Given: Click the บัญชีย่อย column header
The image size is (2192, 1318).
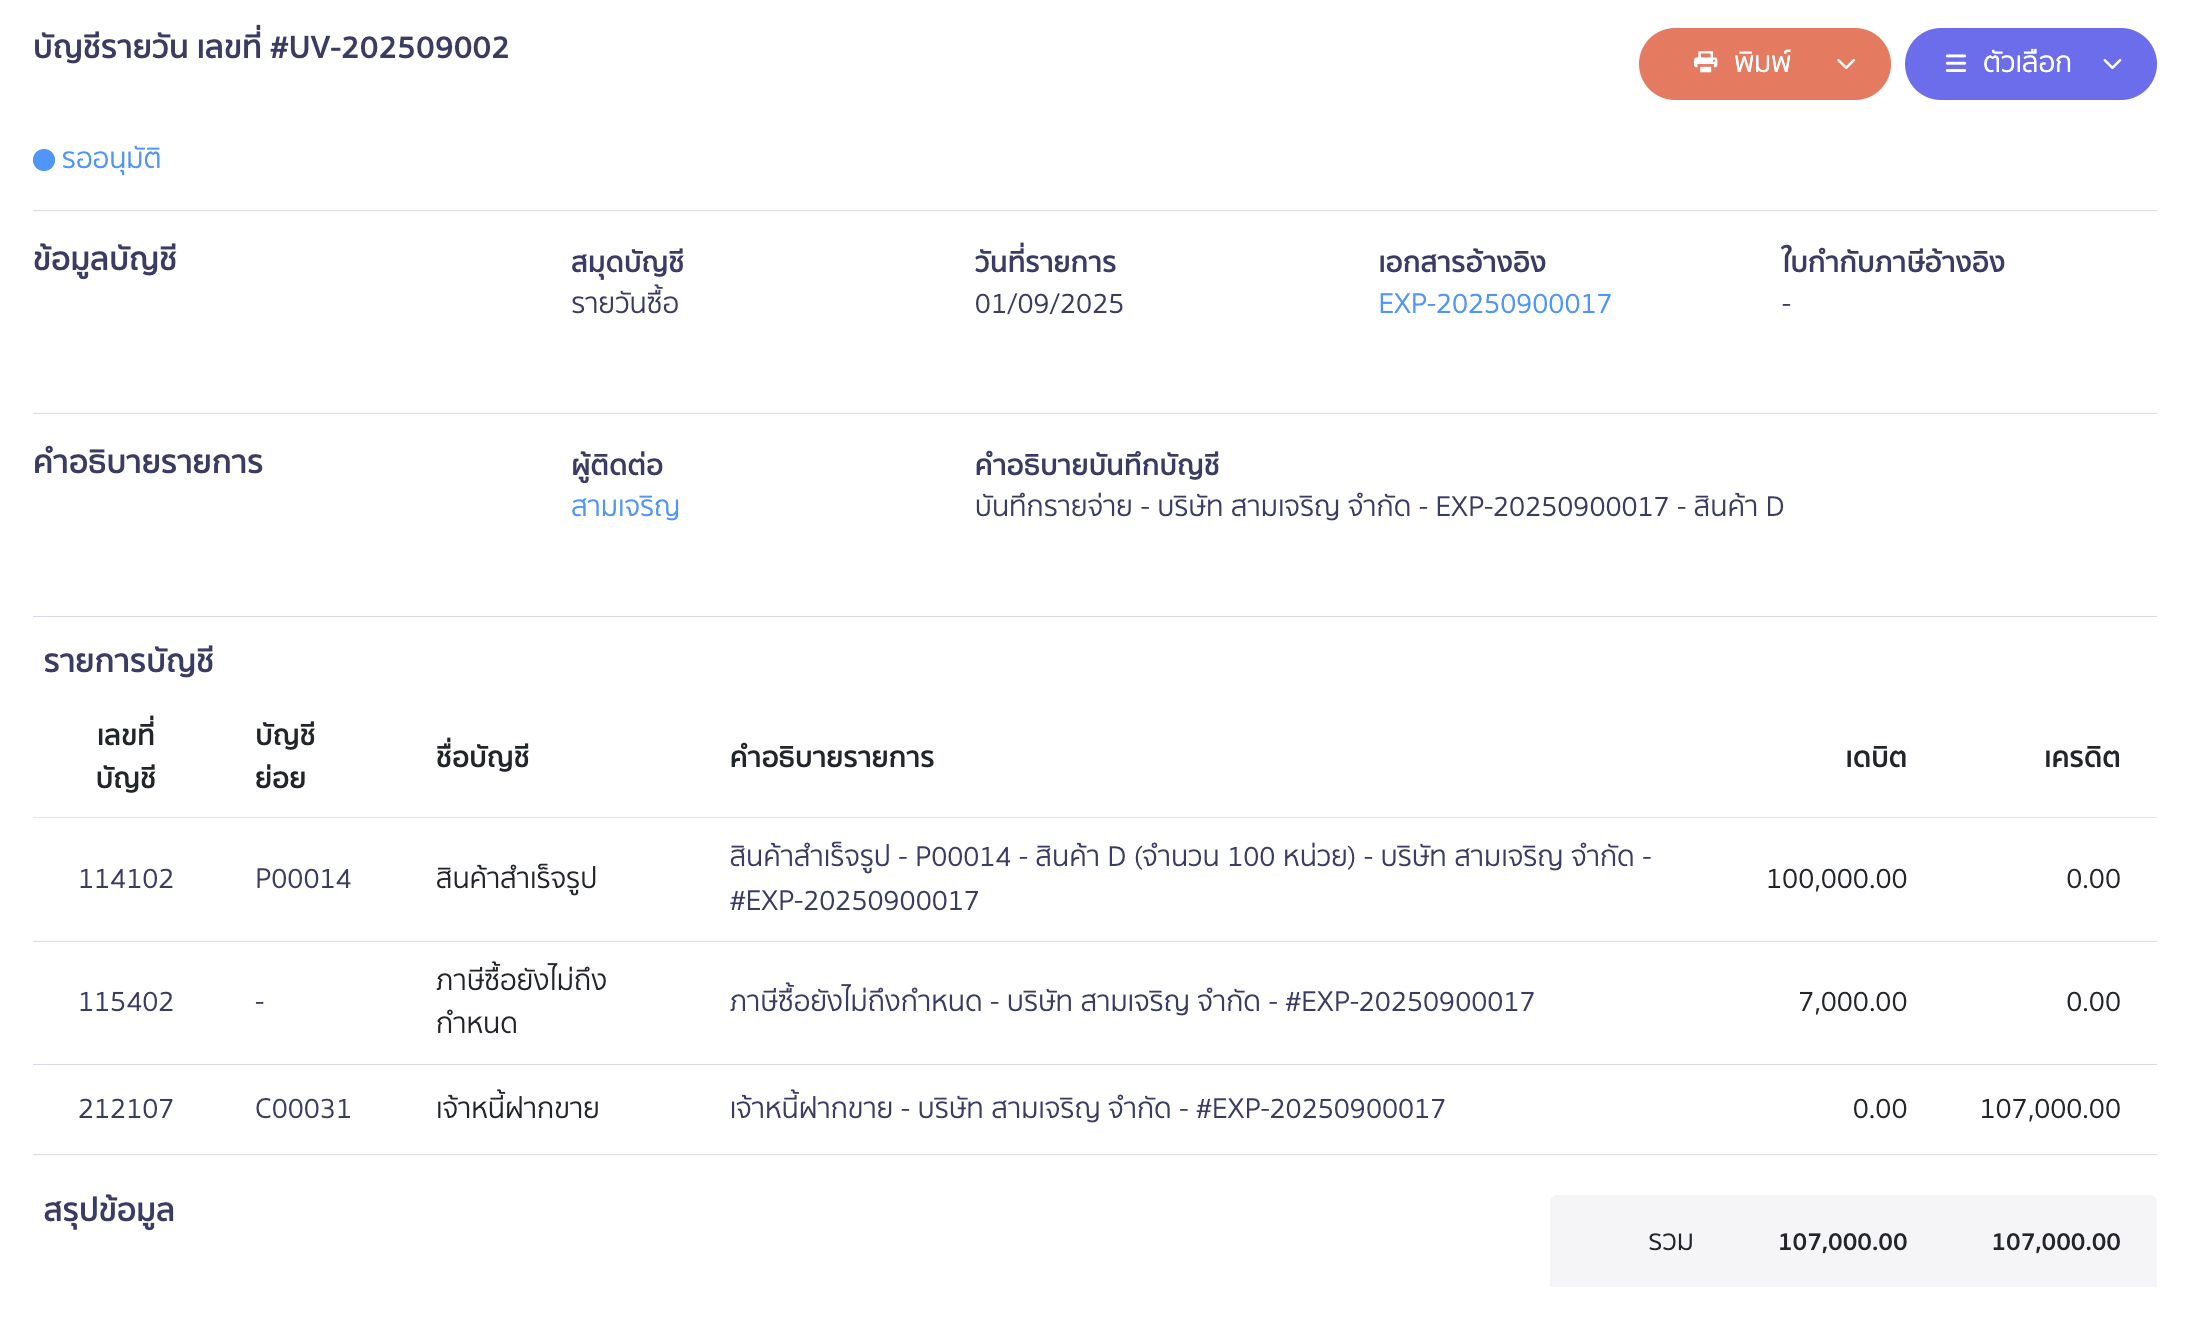Looking at the screenshot, I should pos(285,757).
